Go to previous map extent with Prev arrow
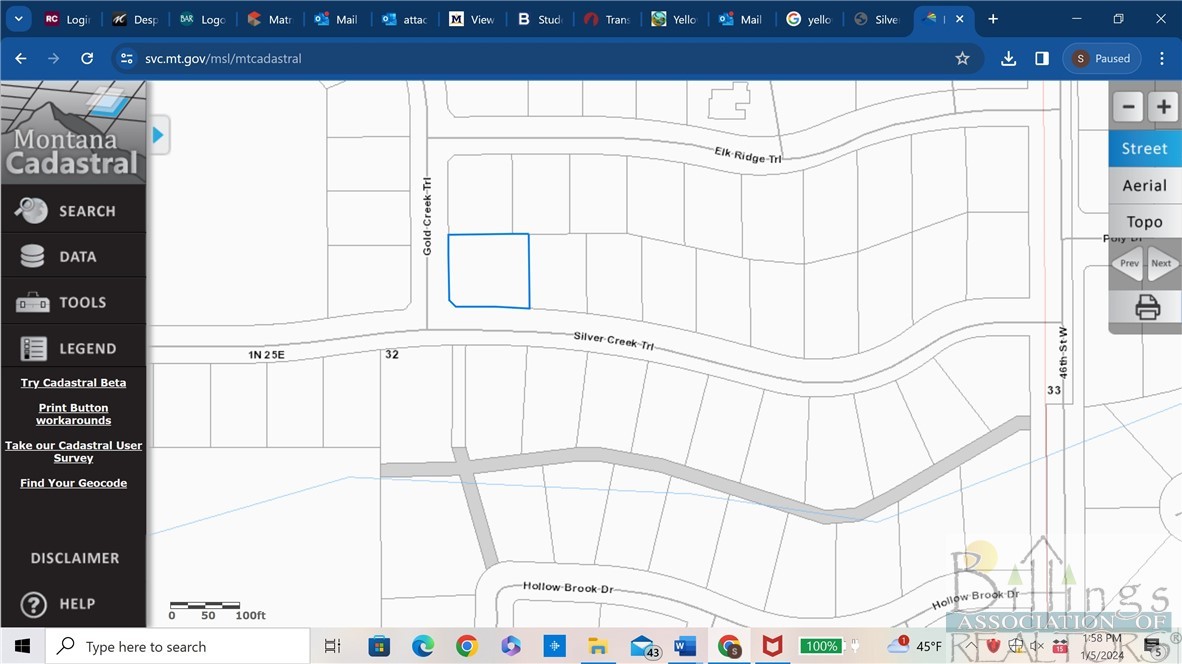 tap(1128, 263)
